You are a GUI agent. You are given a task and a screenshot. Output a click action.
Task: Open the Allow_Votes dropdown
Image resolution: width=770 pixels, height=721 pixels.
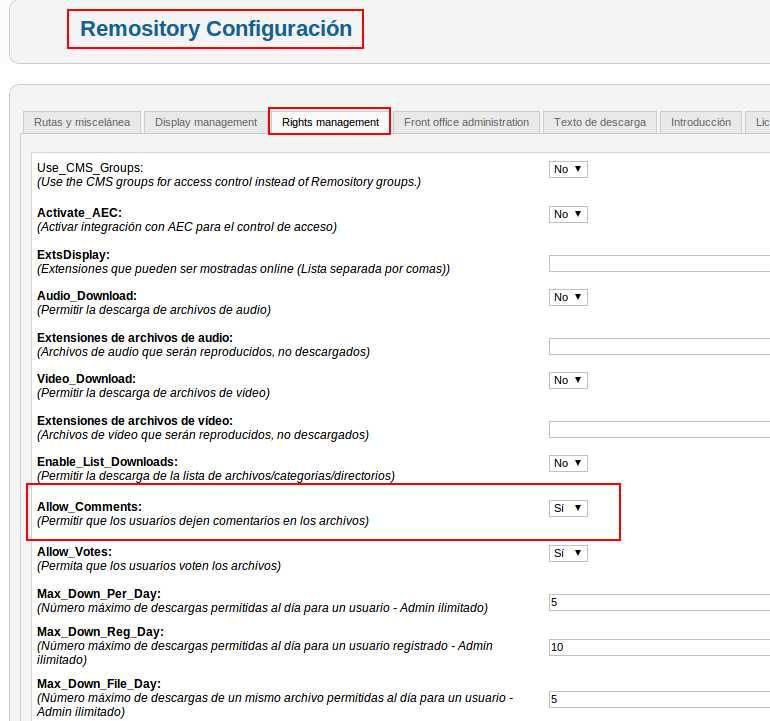568,553
